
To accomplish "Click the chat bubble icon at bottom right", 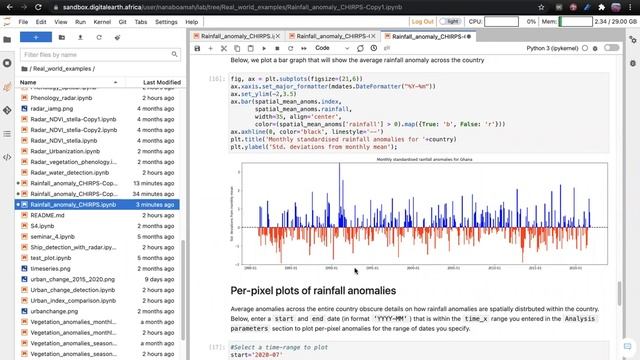I will pyautogui.click(x=627, y=347).
